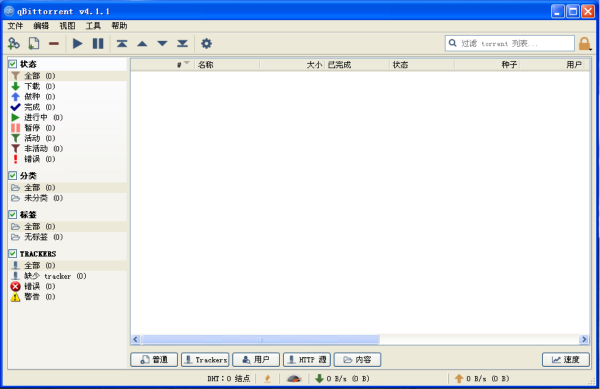The width and height of the screenshot is (600, 389).
Task: Click the scrollbar left arrow
Action: click(x=135, y=339)
